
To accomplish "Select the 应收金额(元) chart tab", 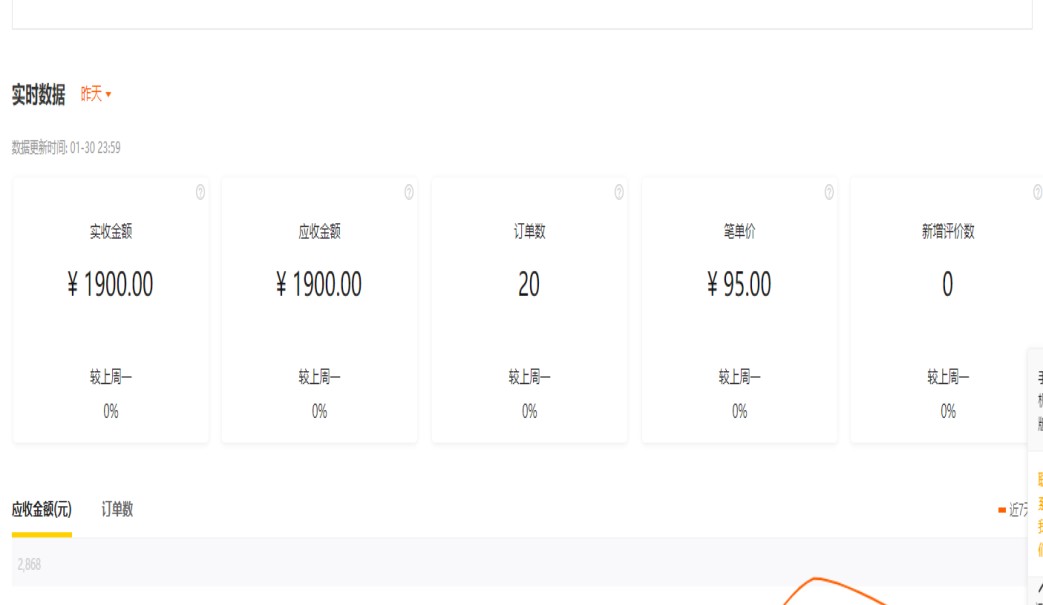I will [42, 509].
